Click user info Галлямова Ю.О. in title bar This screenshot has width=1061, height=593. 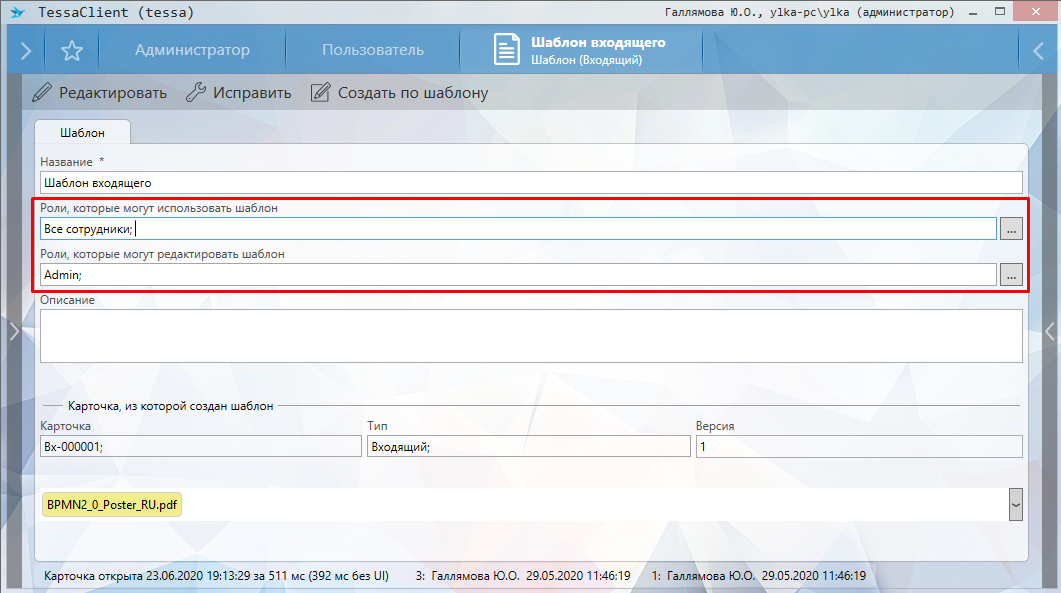click(x=809, y=12)
